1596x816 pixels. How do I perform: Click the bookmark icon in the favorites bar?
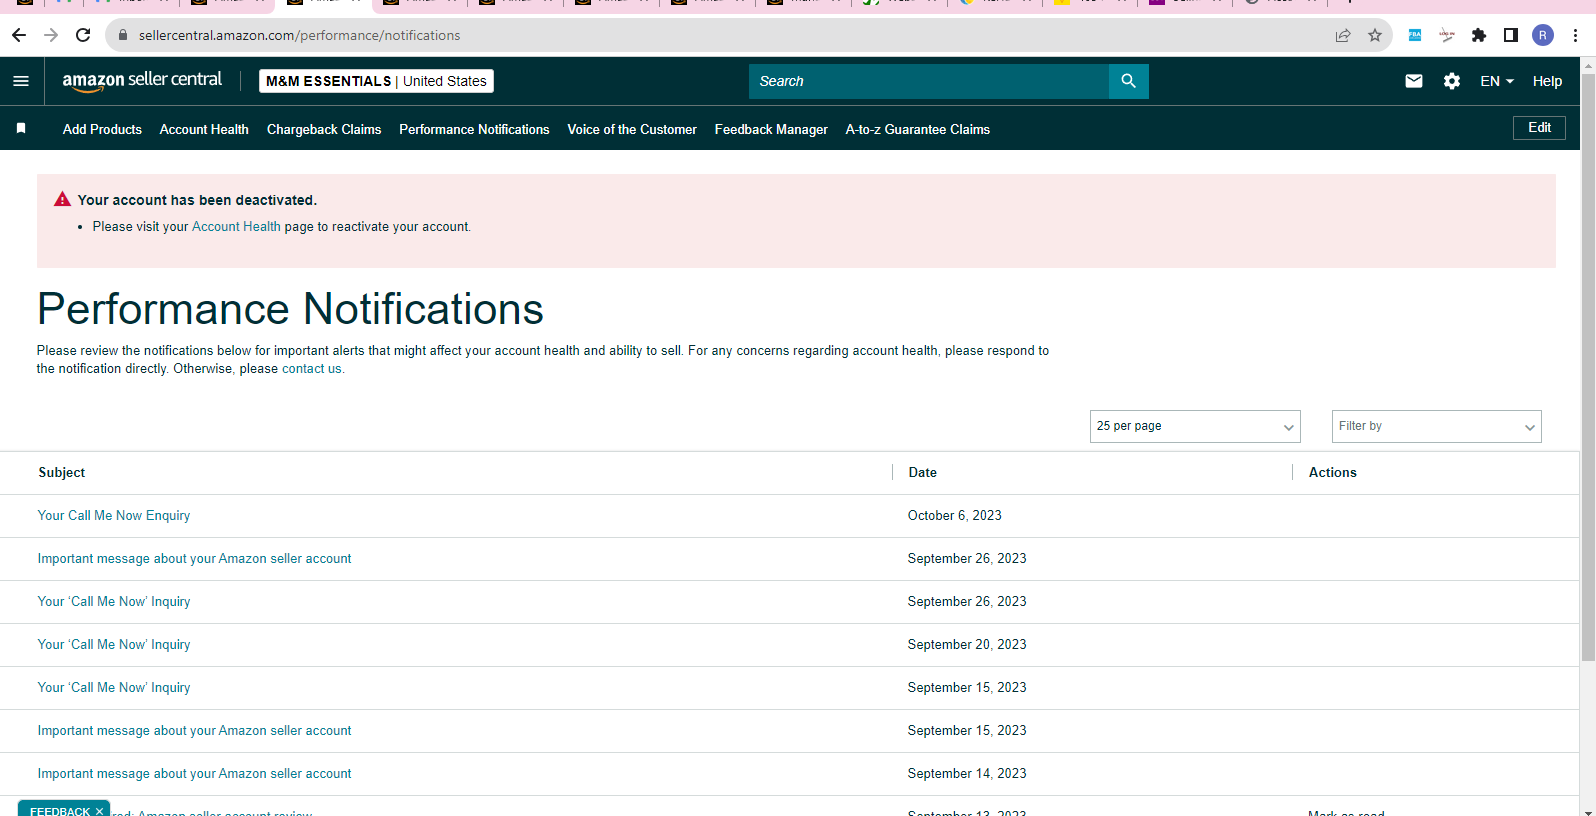tap(21, 128)
